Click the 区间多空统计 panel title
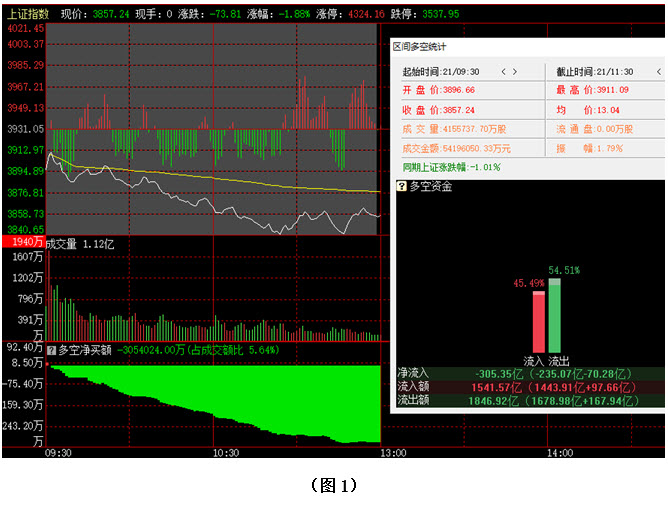Screen dimensions: 668x512 (418, 47)
